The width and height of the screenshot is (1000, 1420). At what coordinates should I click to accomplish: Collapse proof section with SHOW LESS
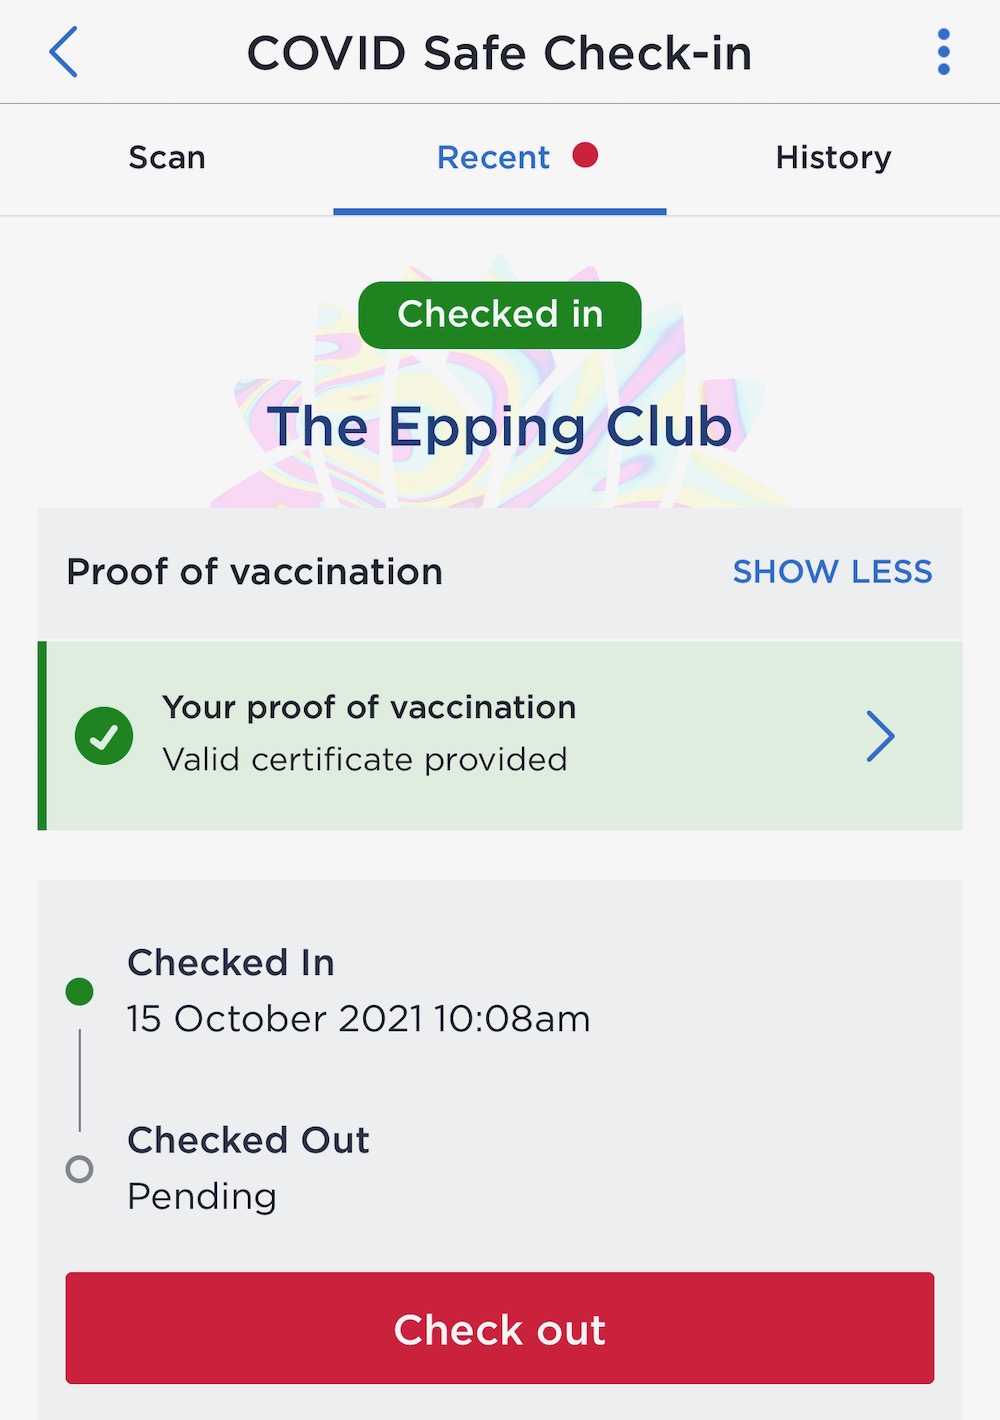pyautogui.click(x=832, y=572)
